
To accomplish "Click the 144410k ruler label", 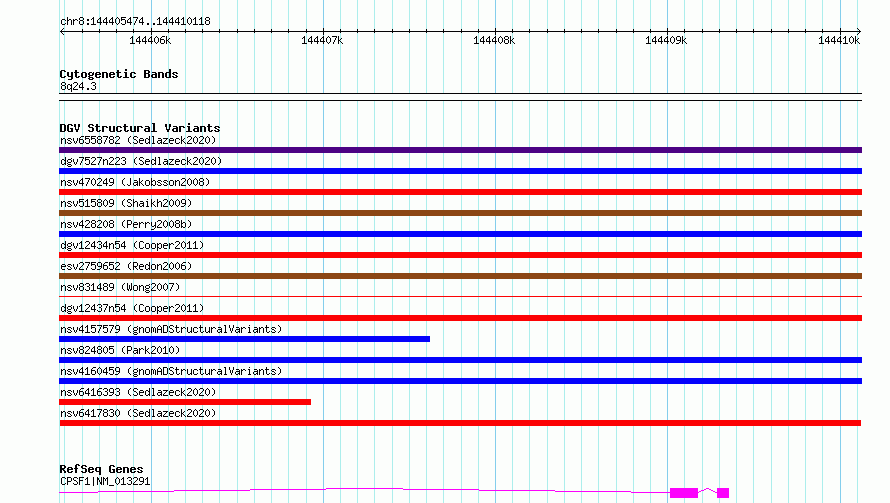I will 839,40.
